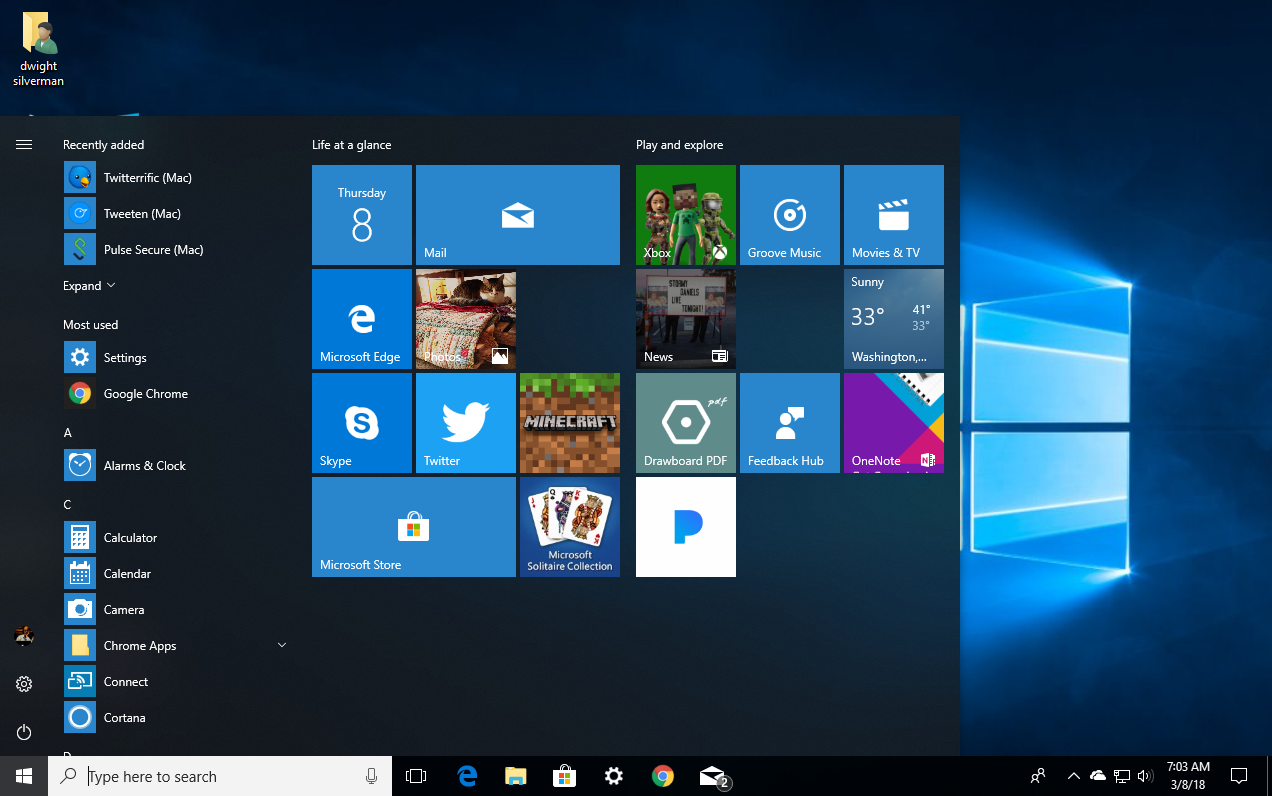Image resolution: width=1272 pixels, height=796 pixels.
Task: Launch the Camera app
Action: [x=176, y=610]
